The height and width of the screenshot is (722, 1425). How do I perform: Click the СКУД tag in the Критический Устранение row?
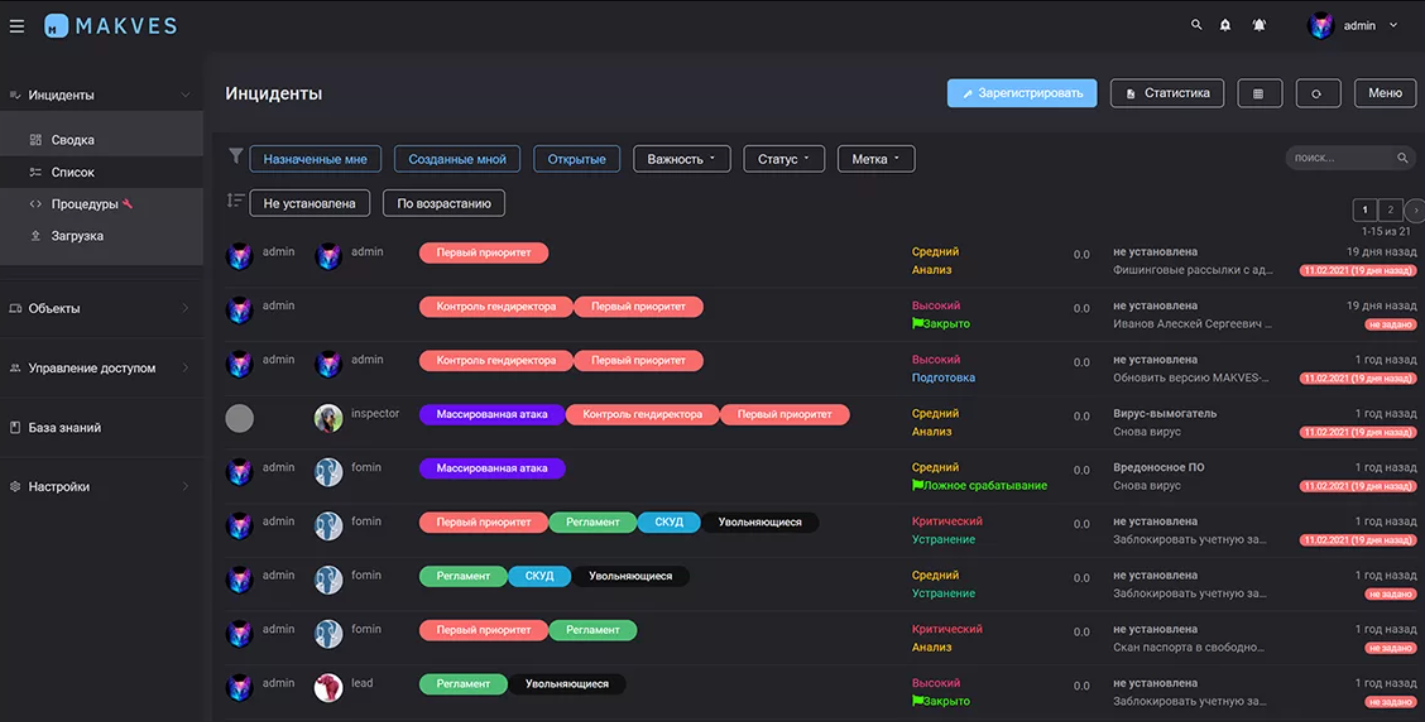click(x=668, y=522)
